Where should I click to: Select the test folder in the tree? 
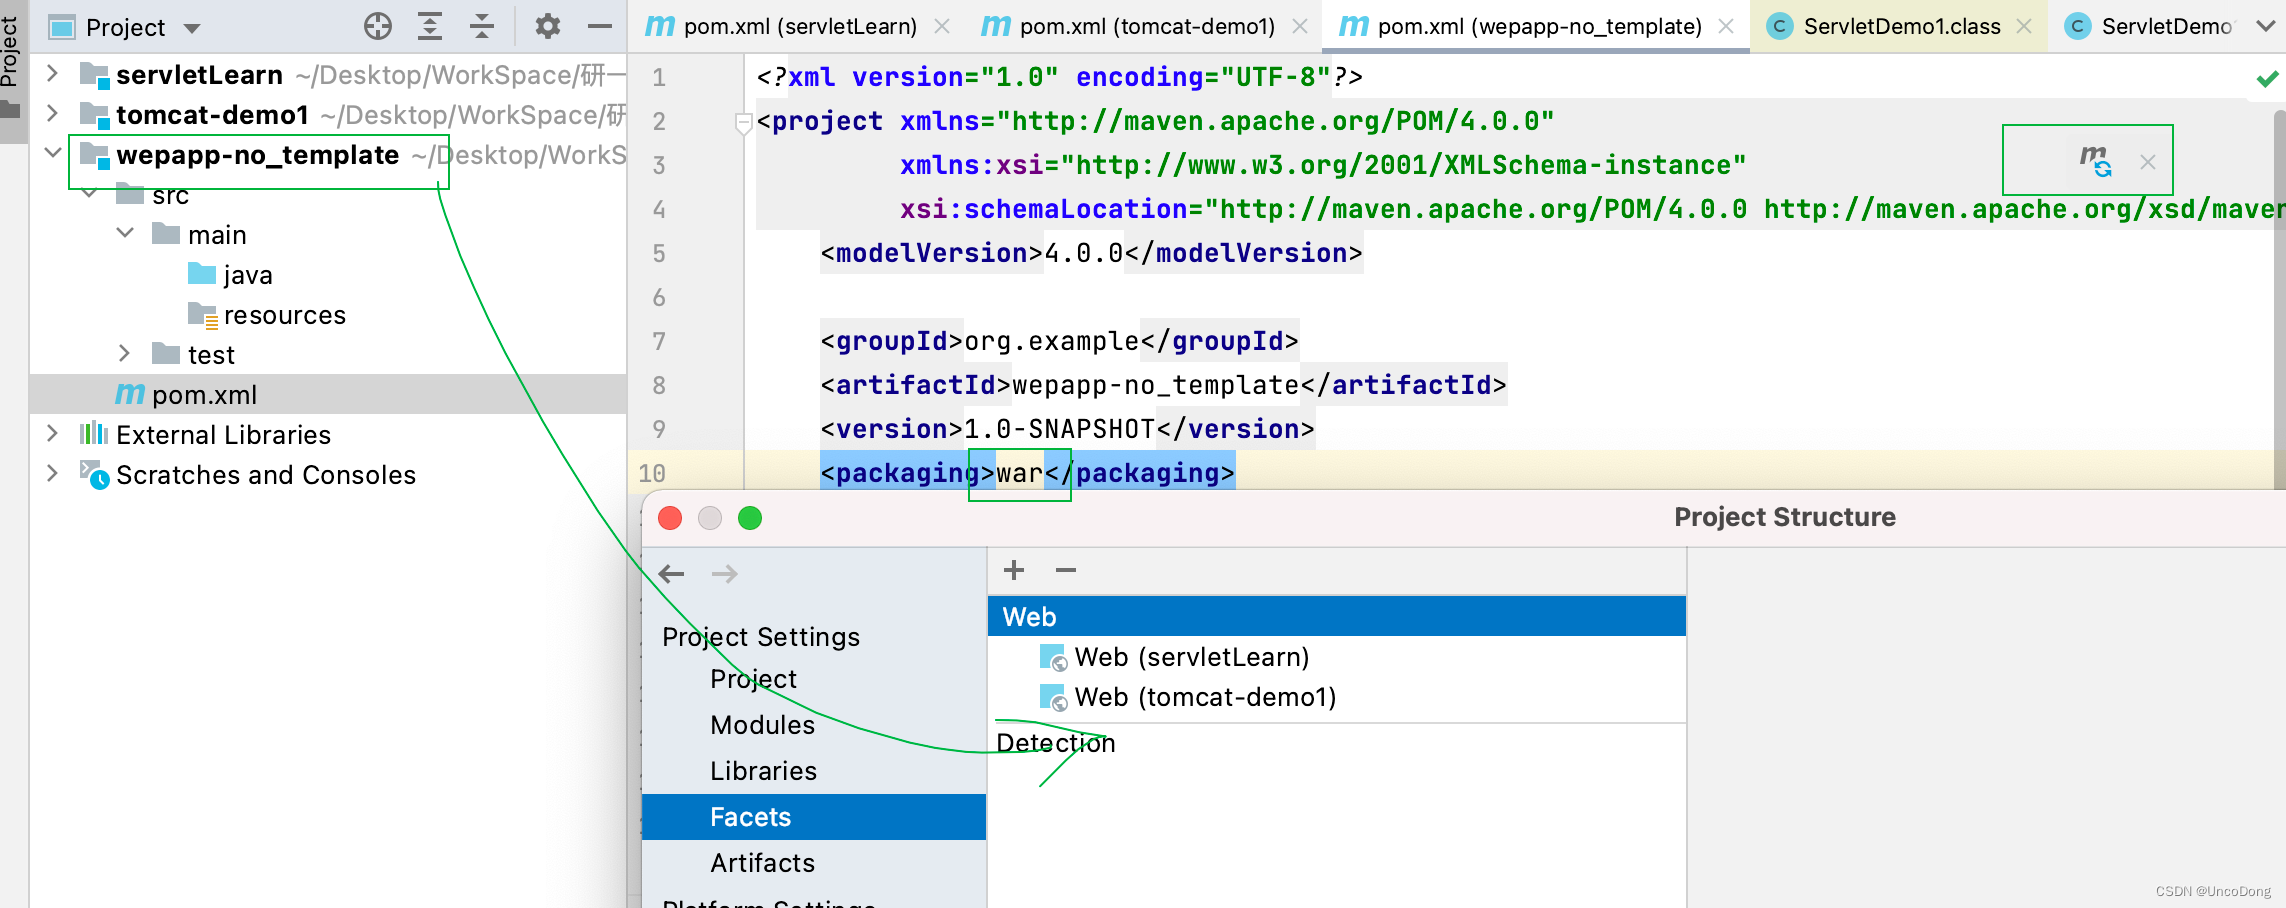click(194, 354)
